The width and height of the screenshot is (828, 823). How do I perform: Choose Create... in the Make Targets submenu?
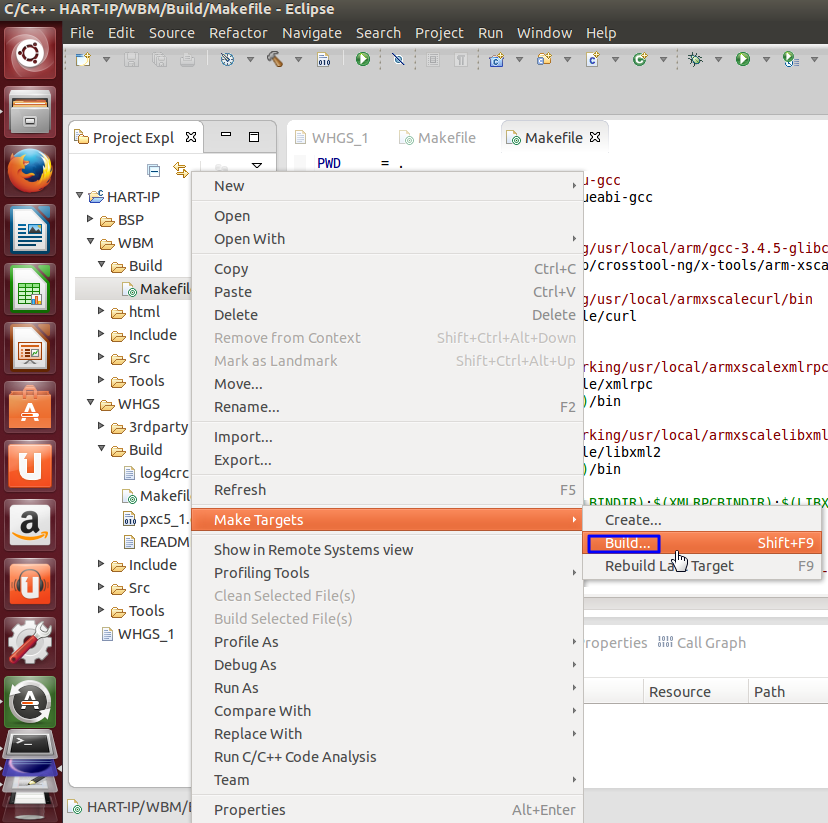(x=702, y=520)
